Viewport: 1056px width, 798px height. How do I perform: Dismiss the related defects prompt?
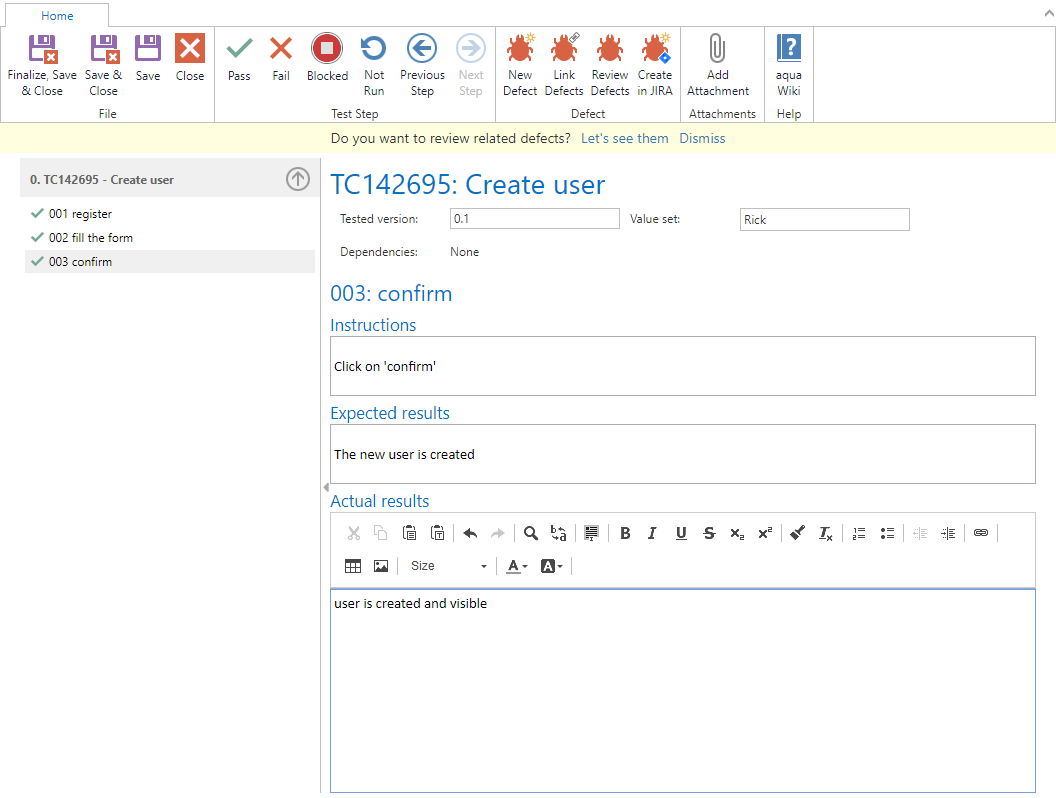pos(702,138)
